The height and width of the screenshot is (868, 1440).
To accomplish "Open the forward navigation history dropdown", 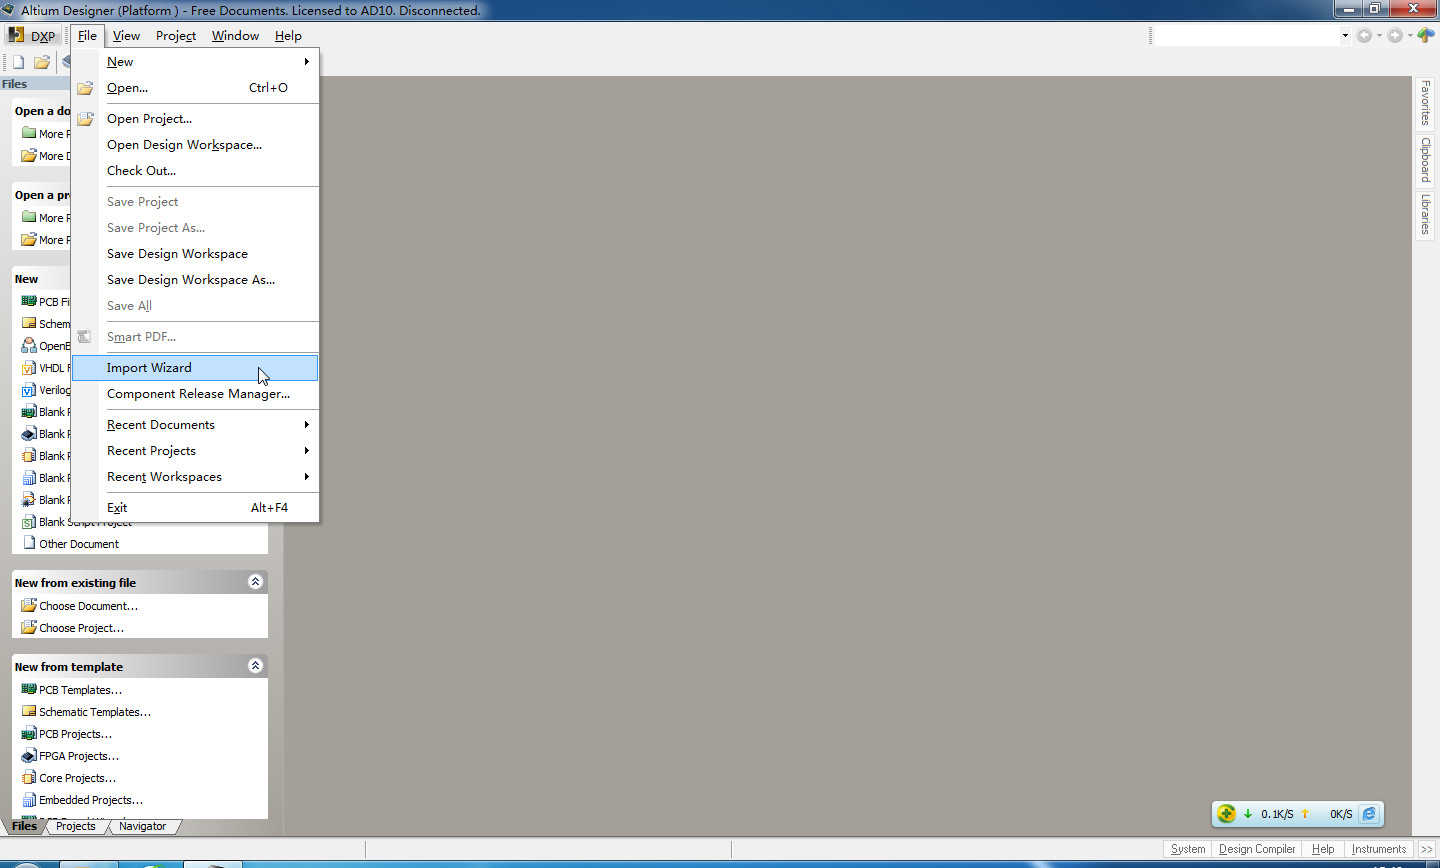I will [x=1410, y=36].
